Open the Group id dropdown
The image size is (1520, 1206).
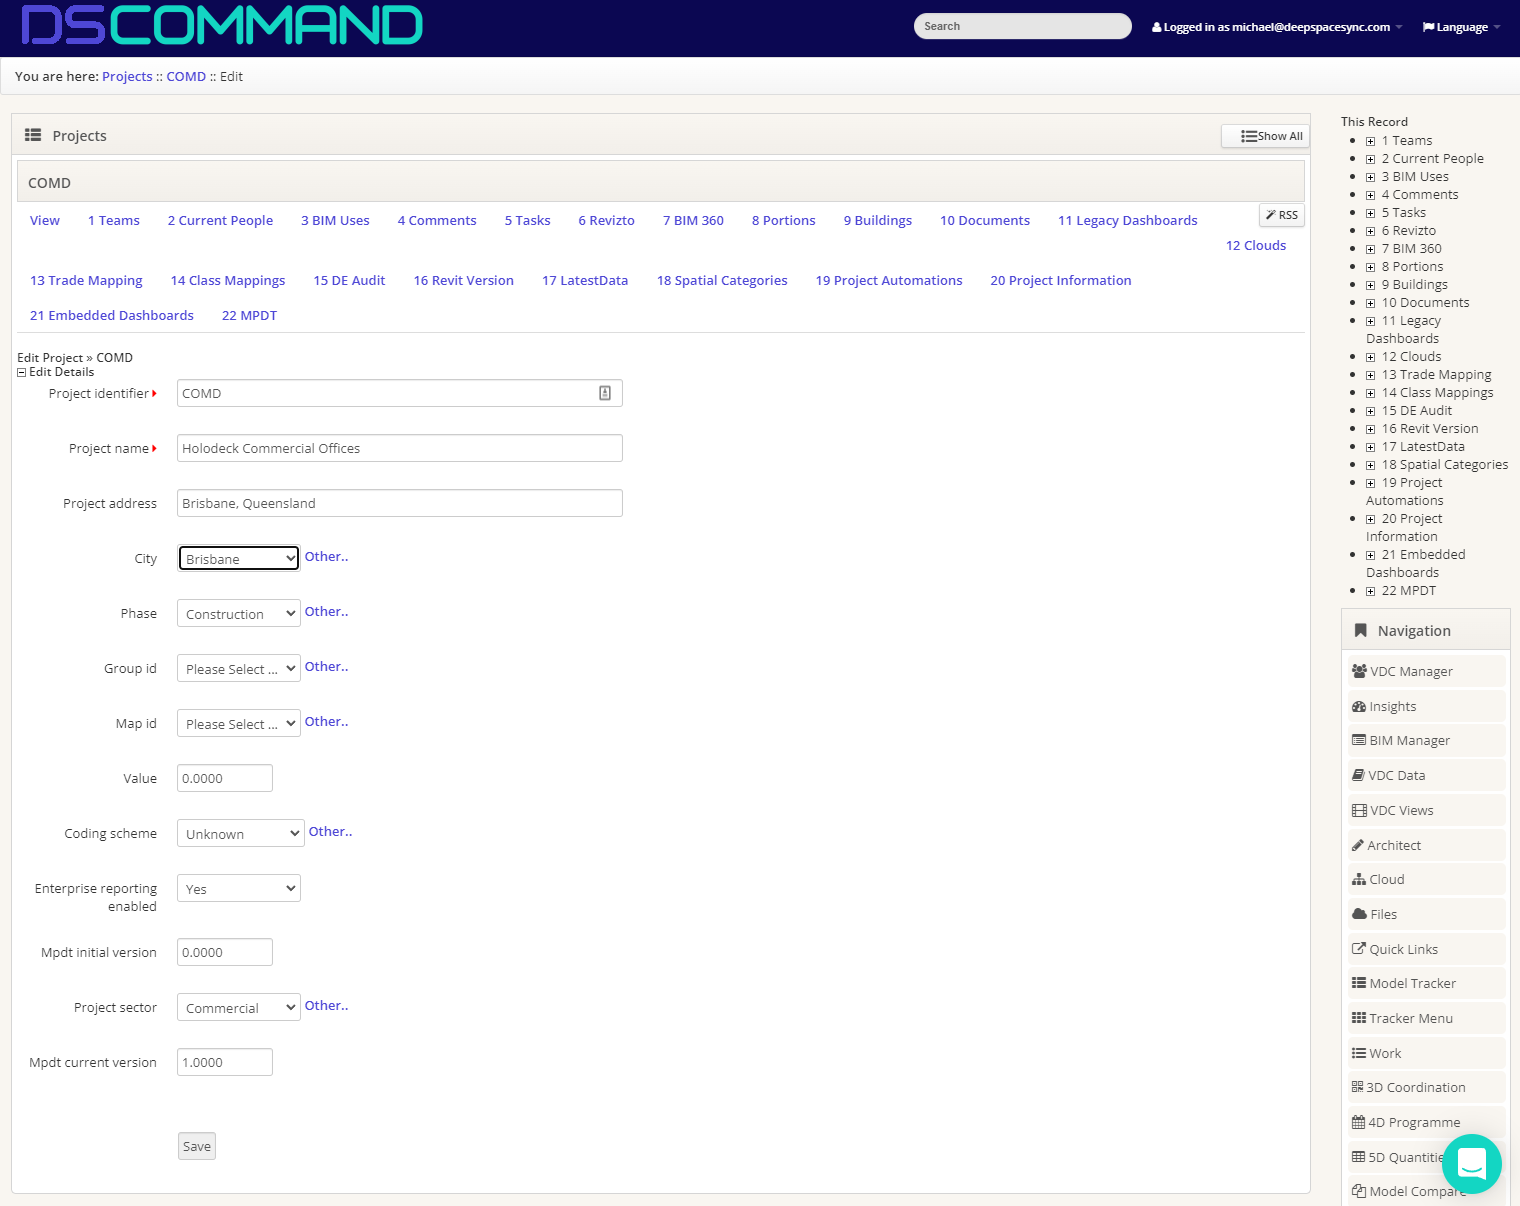(x=239, y=668)
